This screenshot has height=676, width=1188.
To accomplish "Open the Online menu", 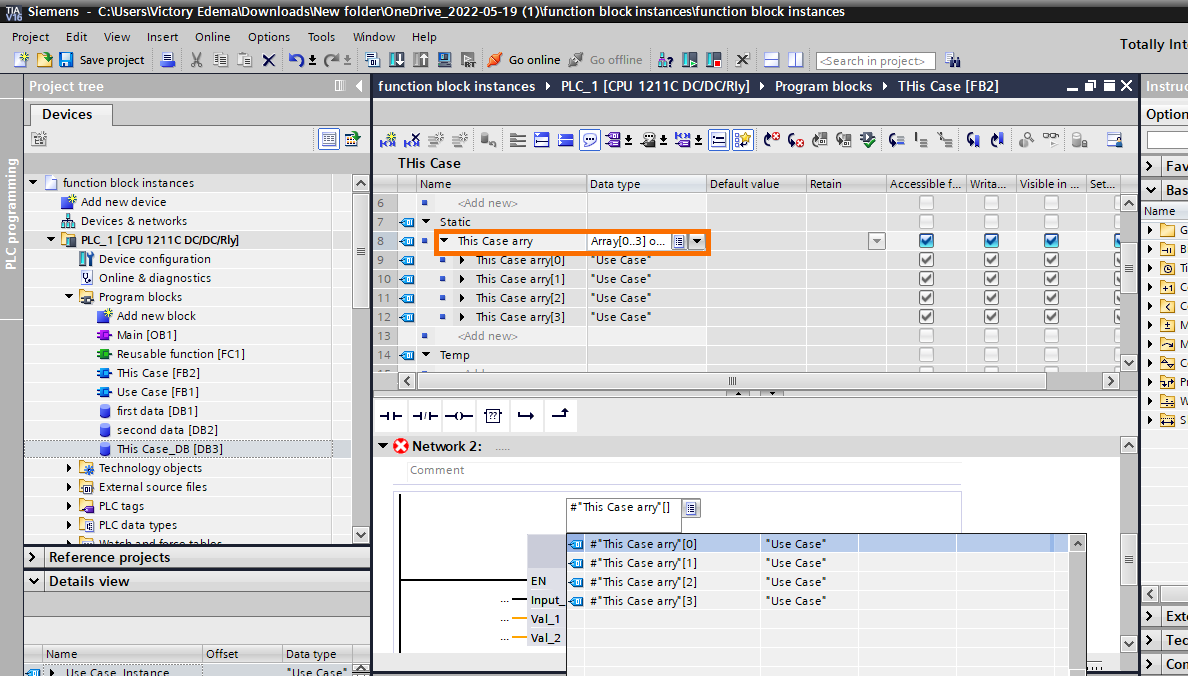I will (212, 36).
